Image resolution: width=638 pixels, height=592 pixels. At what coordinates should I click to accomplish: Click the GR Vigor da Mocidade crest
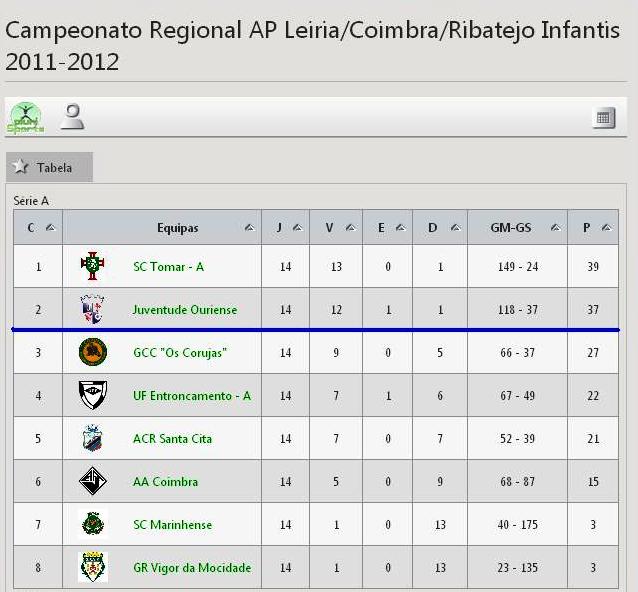(x=93, y=567)
